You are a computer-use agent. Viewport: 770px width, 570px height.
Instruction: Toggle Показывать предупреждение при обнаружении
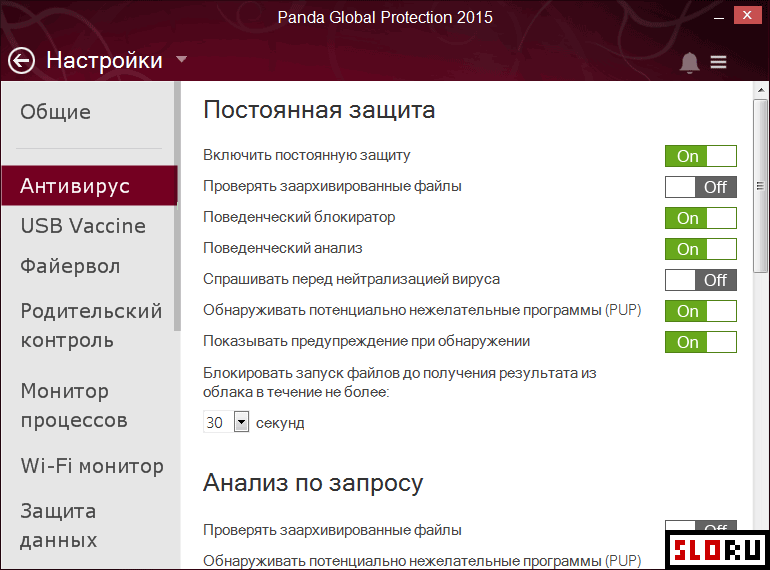tap(700, 342)
